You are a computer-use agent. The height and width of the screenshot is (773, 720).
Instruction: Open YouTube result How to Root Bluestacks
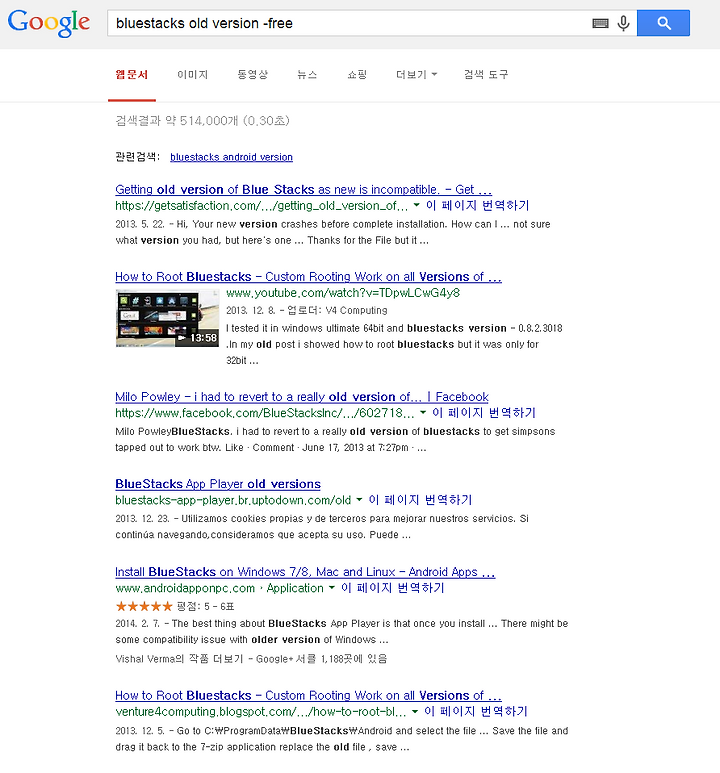pos(308,277)
